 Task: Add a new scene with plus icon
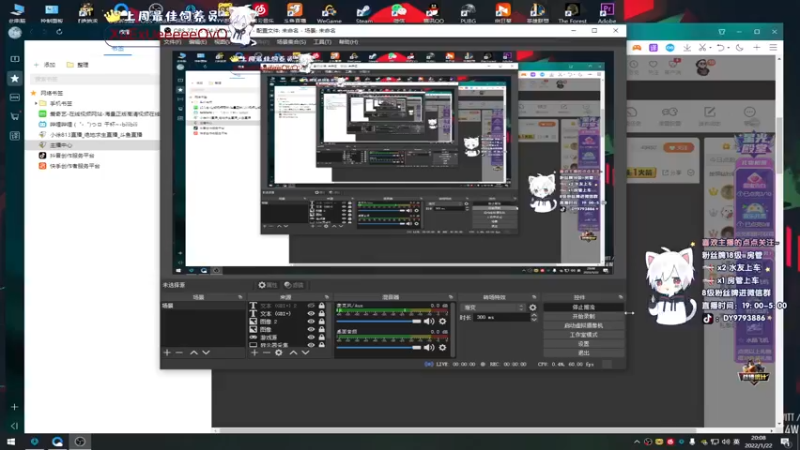pyautogui.click(x=167, y=353)
